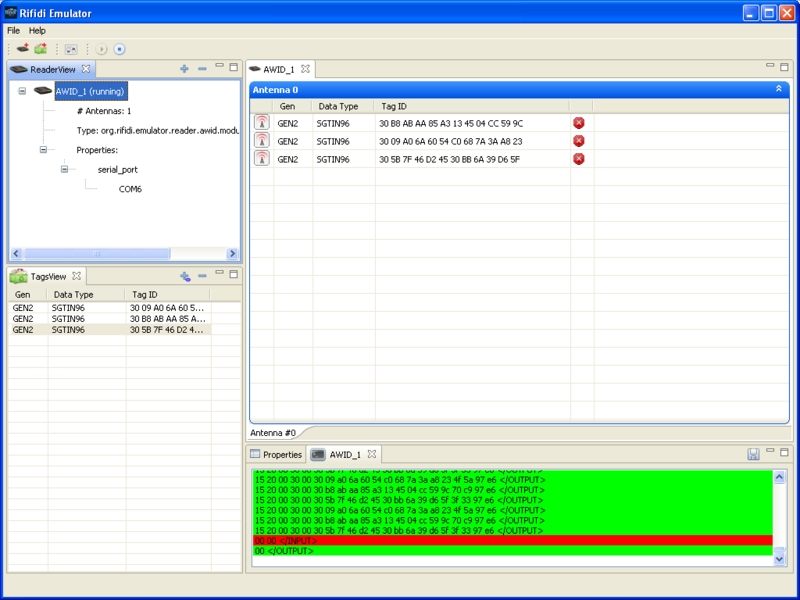Image resolution: width=800 pixels, height=600 pixels.
Task: Collapse the Antenna 0 section with chevron
Action: click(778, 89)
